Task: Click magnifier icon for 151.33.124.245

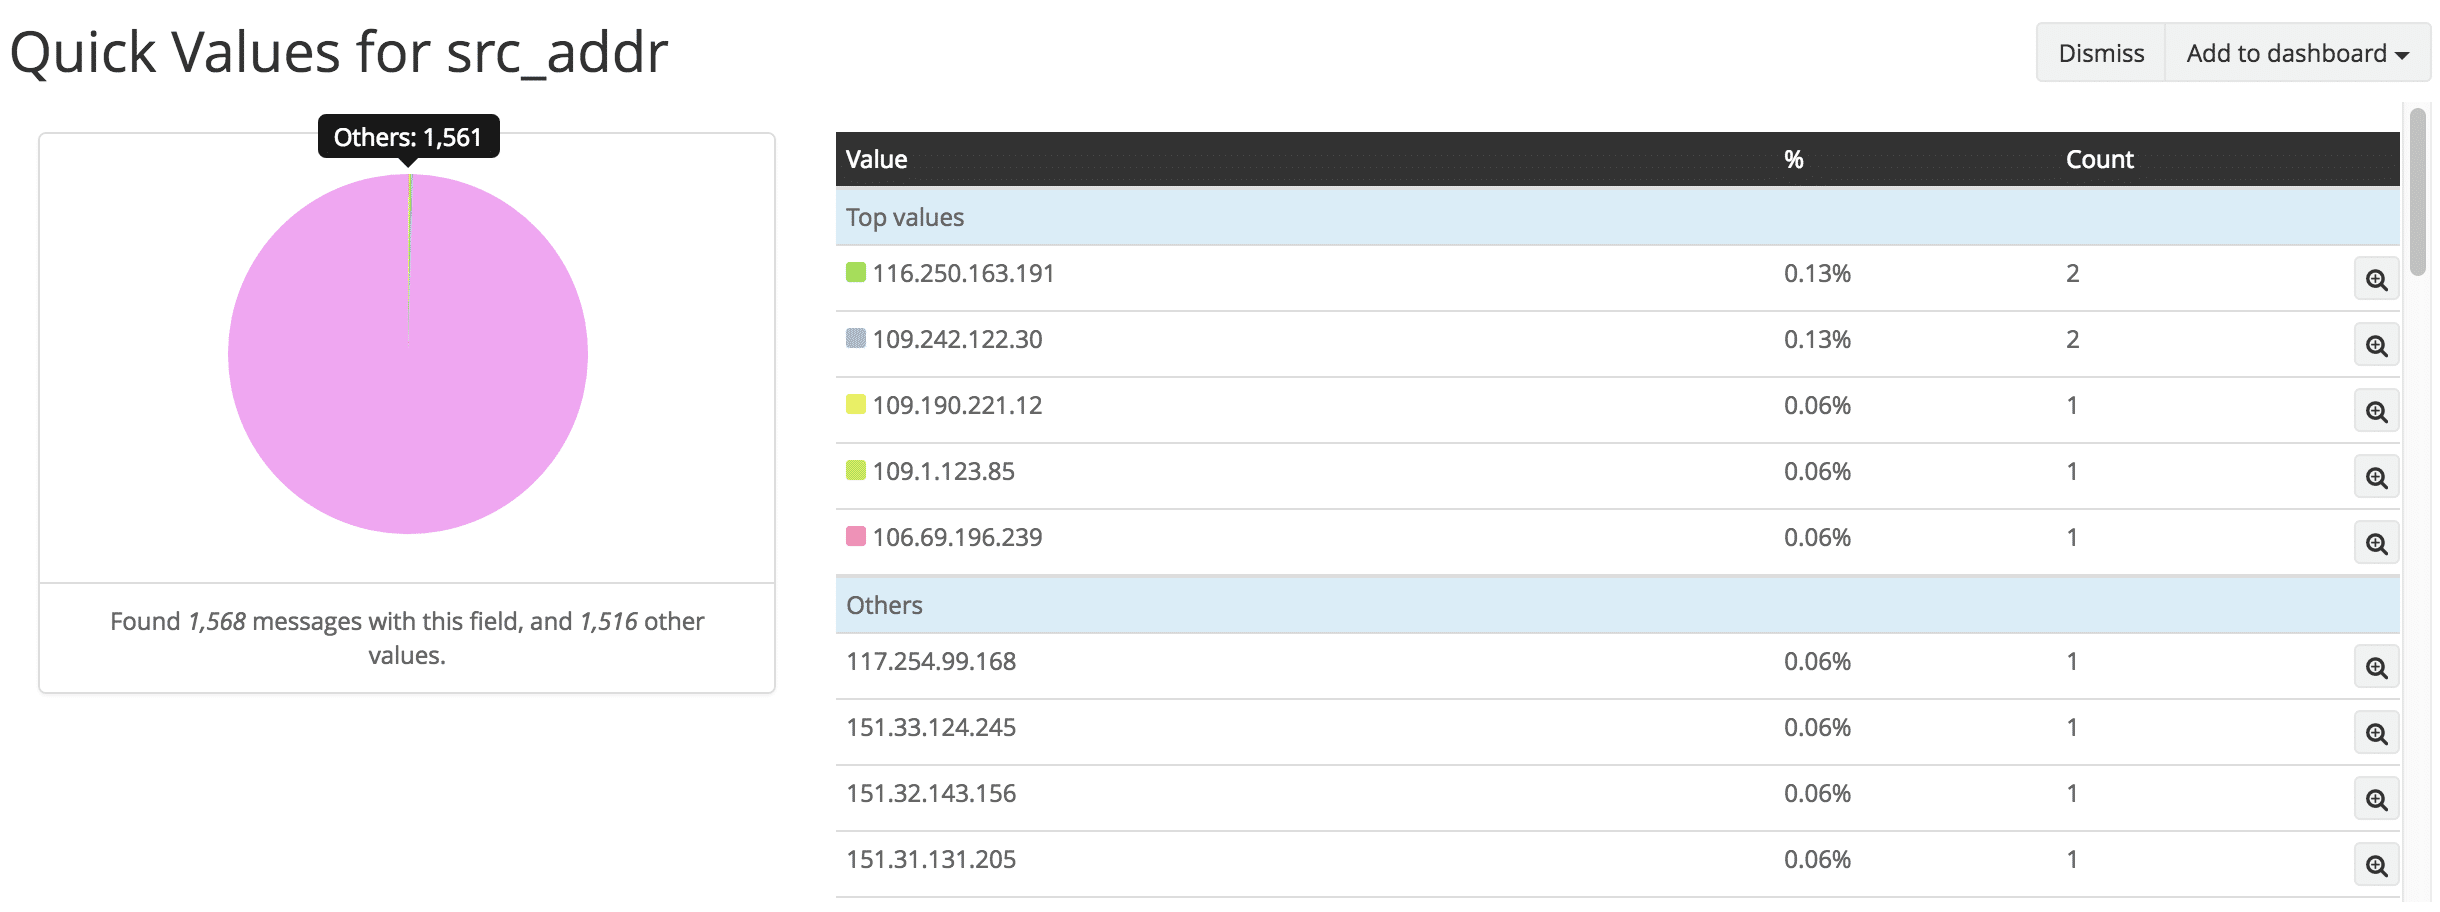Action: [2376, 734]
